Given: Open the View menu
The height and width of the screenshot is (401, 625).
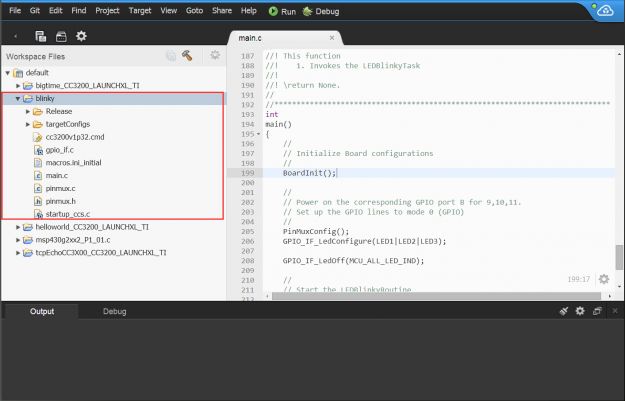Looking at the screenshot, I should (169, 11).
